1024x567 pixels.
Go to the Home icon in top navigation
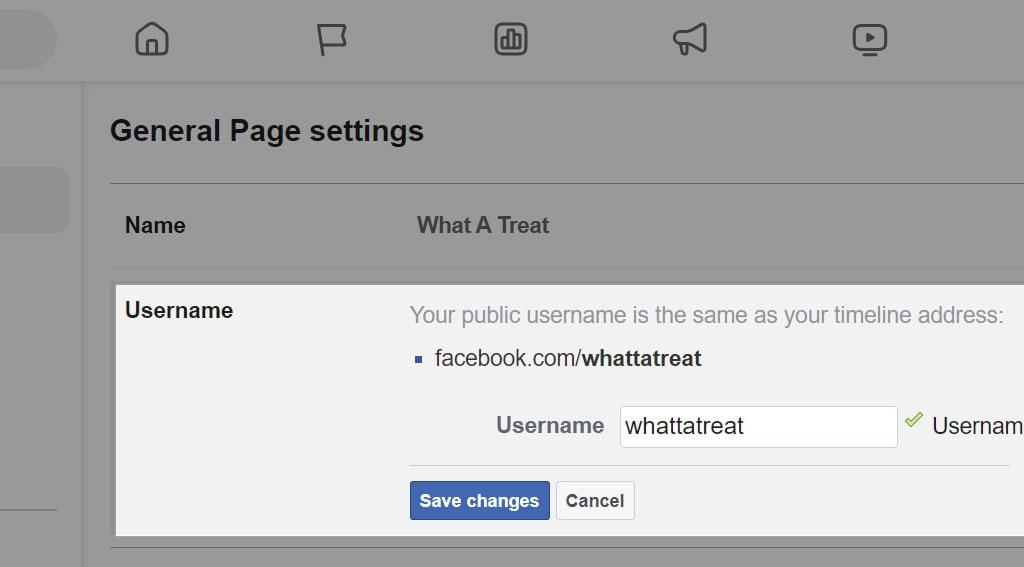[152, 40]
